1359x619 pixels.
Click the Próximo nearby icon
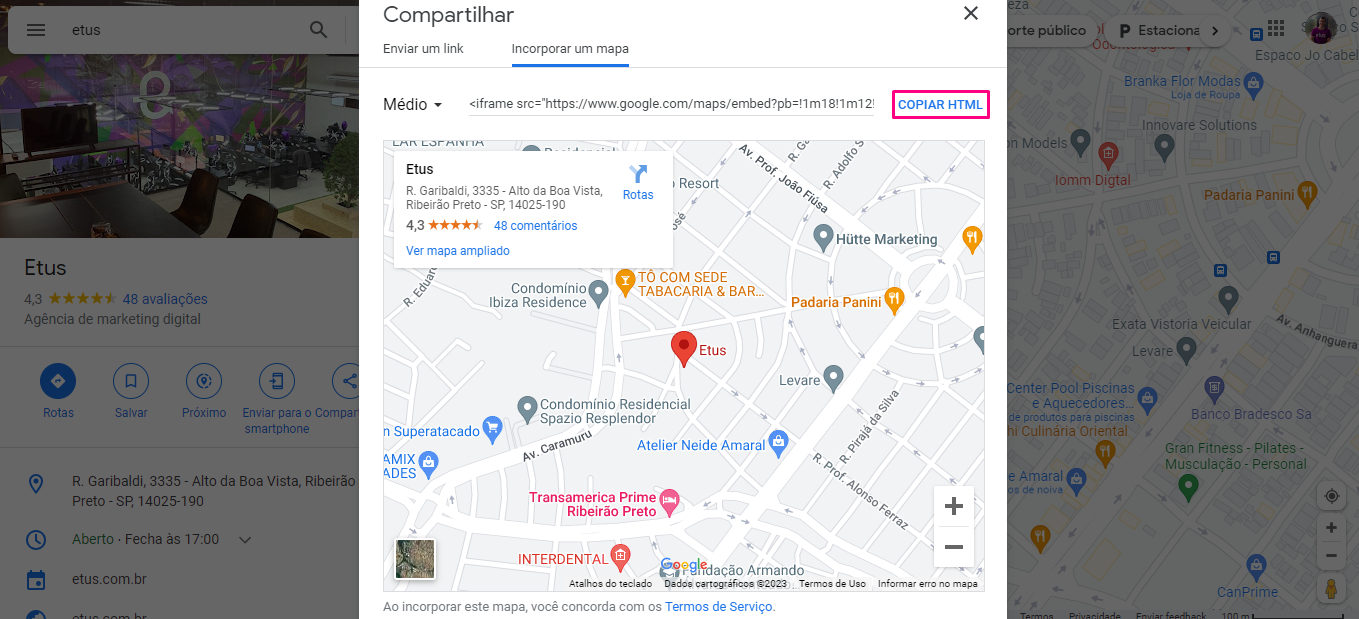coord(204,381)
